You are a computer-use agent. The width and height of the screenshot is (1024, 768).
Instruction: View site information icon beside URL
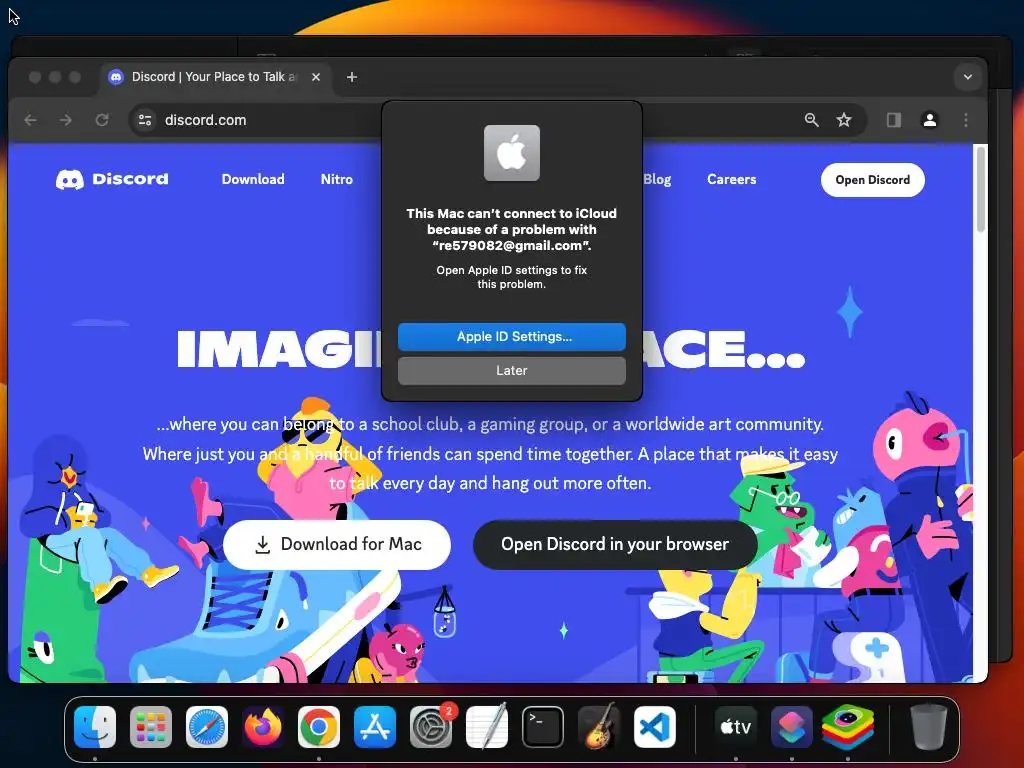(145, 120)
